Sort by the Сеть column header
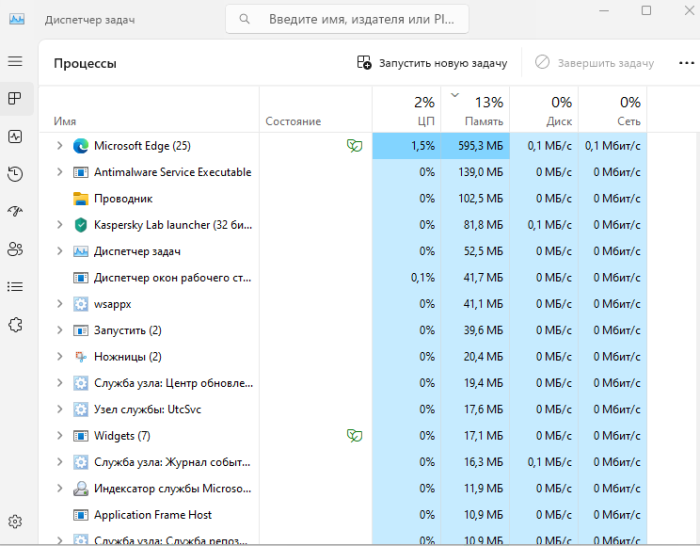Viewport: 700px width, 546px height. [613, 110]
